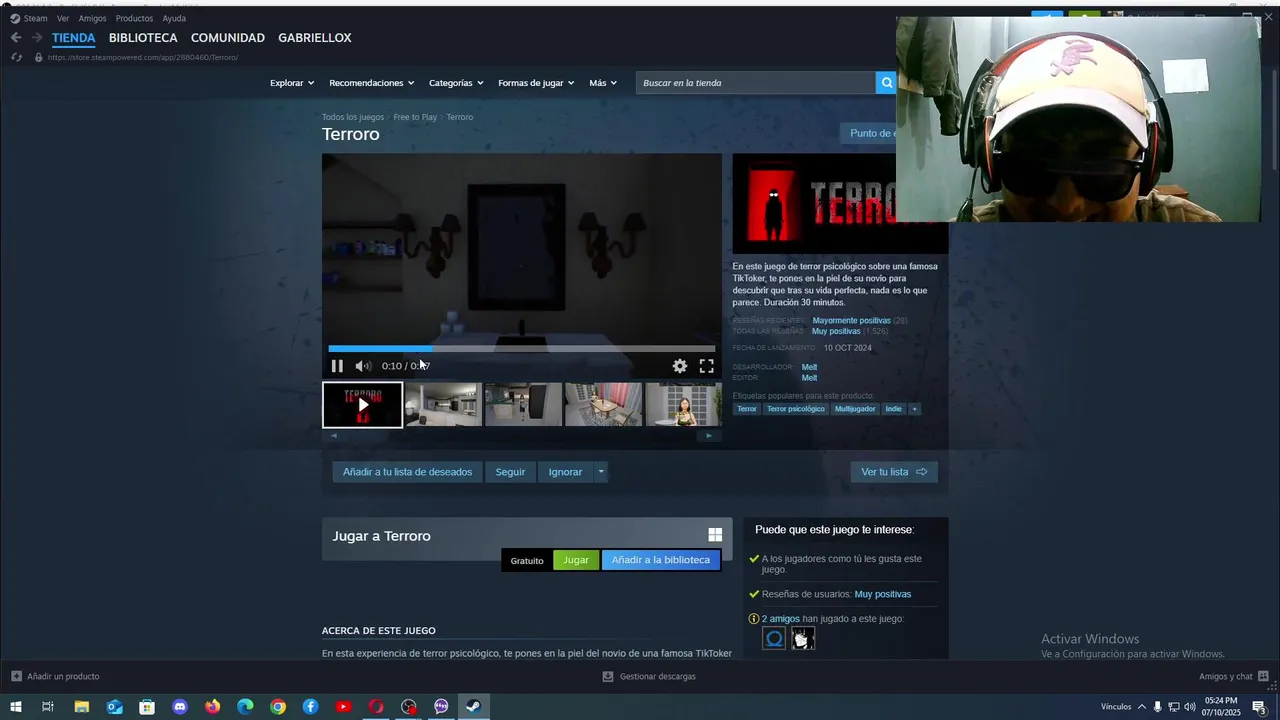Screen dimensions: 1280x720
Task: Click Añadir un producto
Action: 55,676
